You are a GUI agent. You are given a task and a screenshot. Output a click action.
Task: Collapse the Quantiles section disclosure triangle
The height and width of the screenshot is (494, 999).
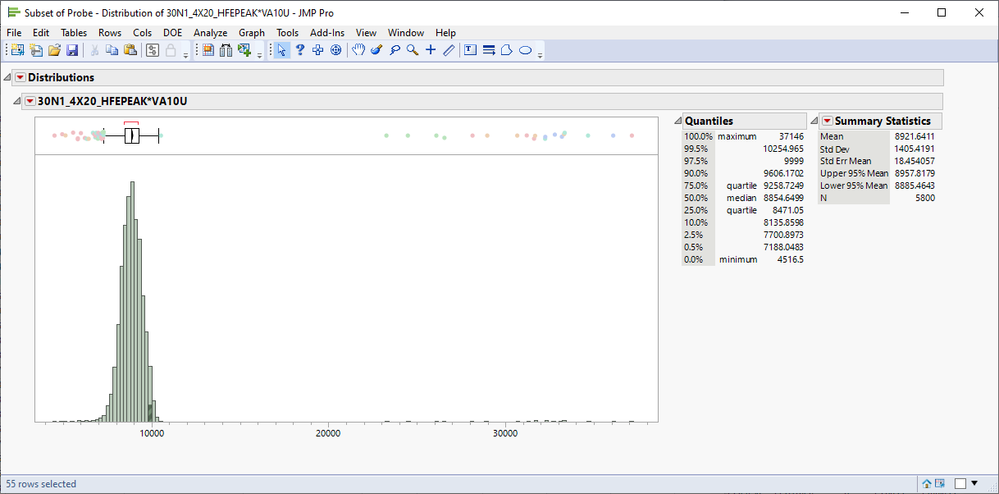point(676,121)
